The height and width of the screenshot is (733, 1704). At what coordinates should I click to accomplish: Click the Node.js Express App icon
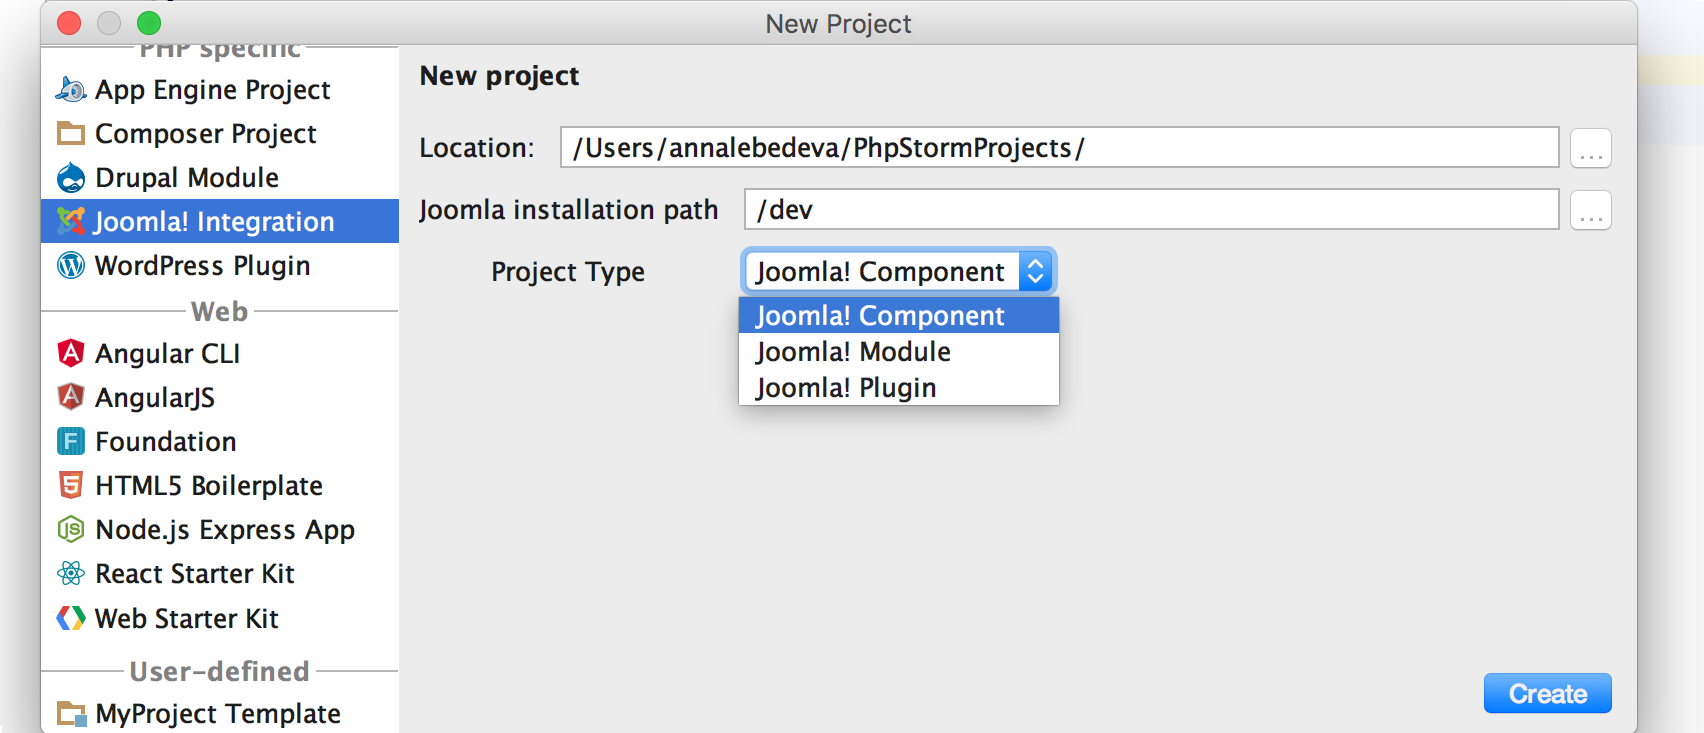71,530
